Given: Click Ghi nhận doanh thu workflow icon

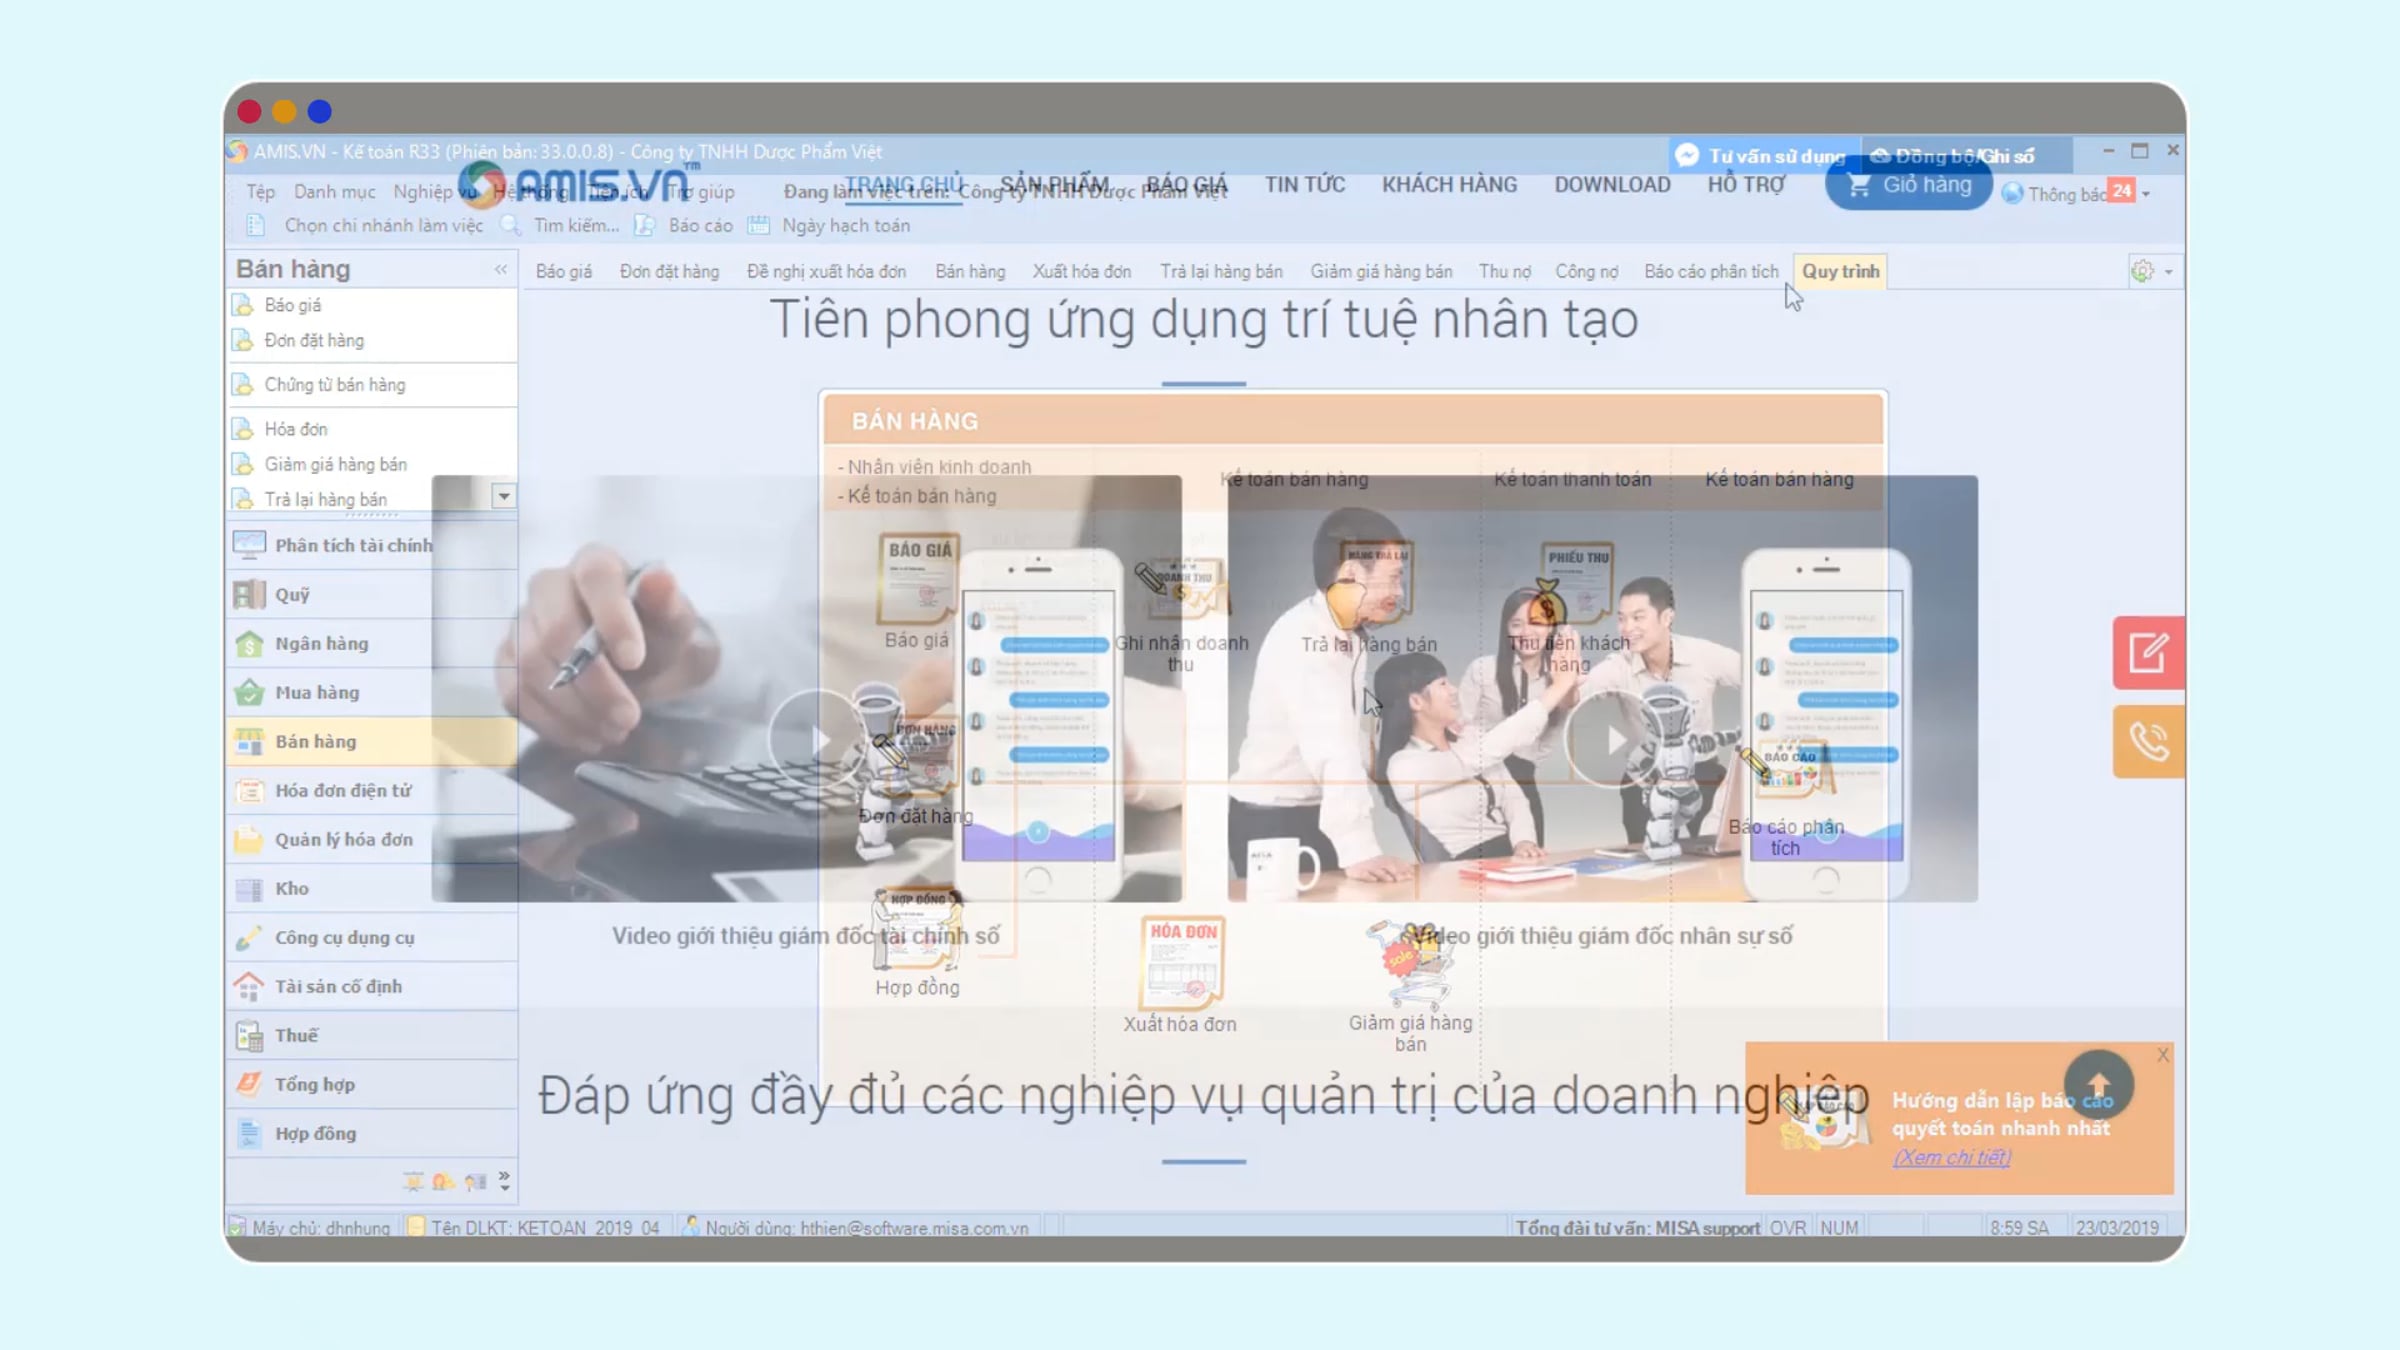Looking at the screenshot, I should (1181, 590).
